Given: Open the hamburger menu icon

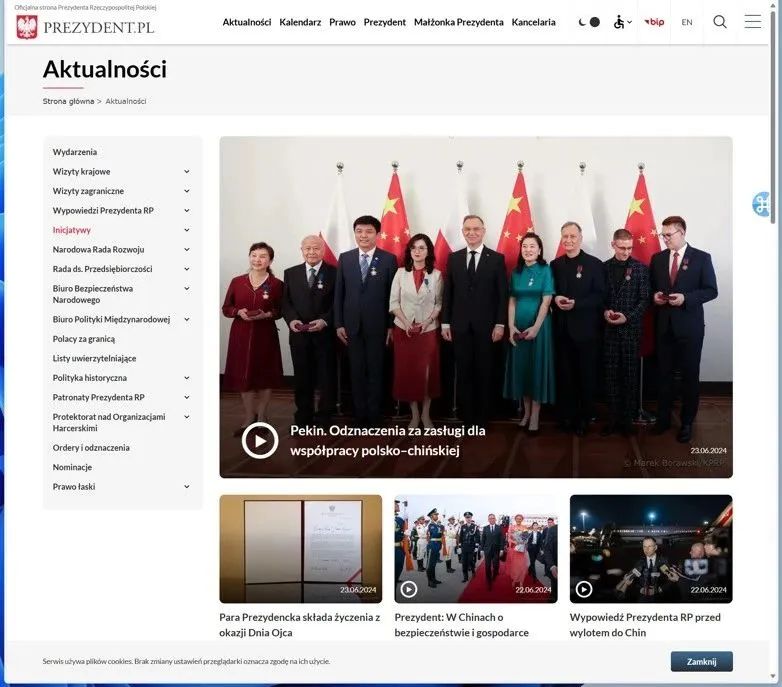Looking at the screenshot, I should click(753, 21).
